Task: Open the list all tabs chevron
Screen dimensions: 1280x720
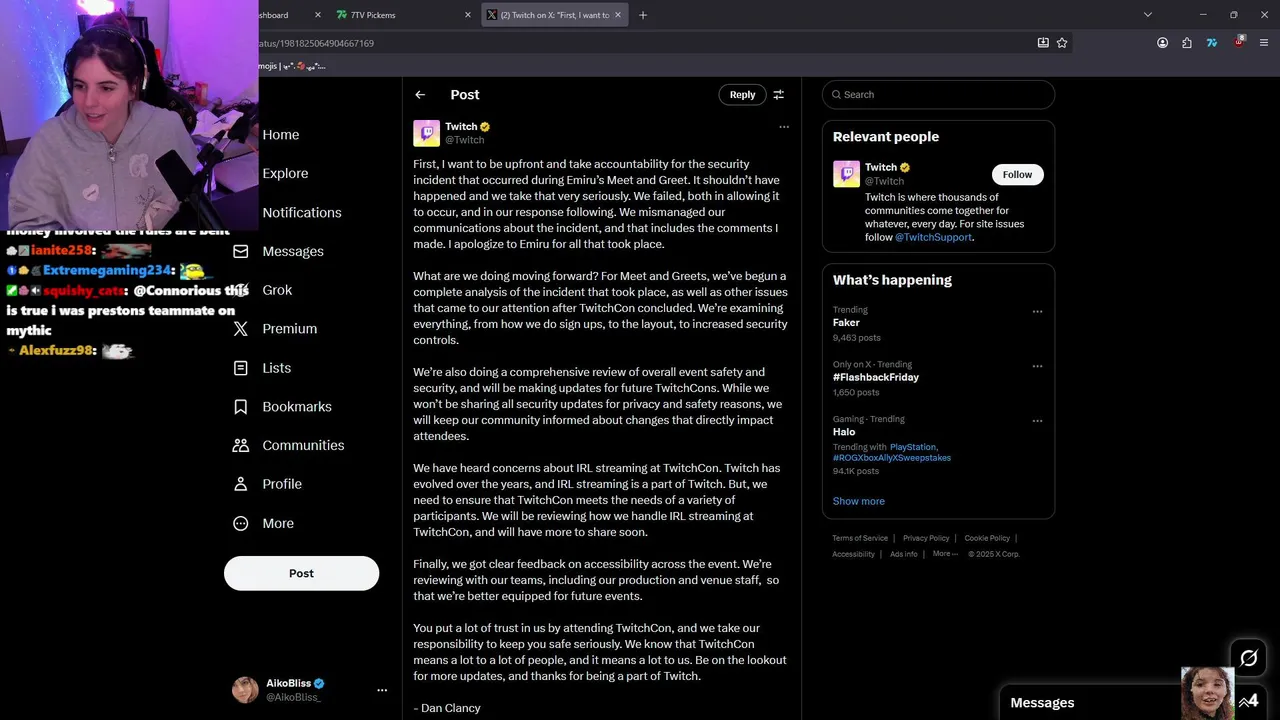Action: [x=1148, y=15]
